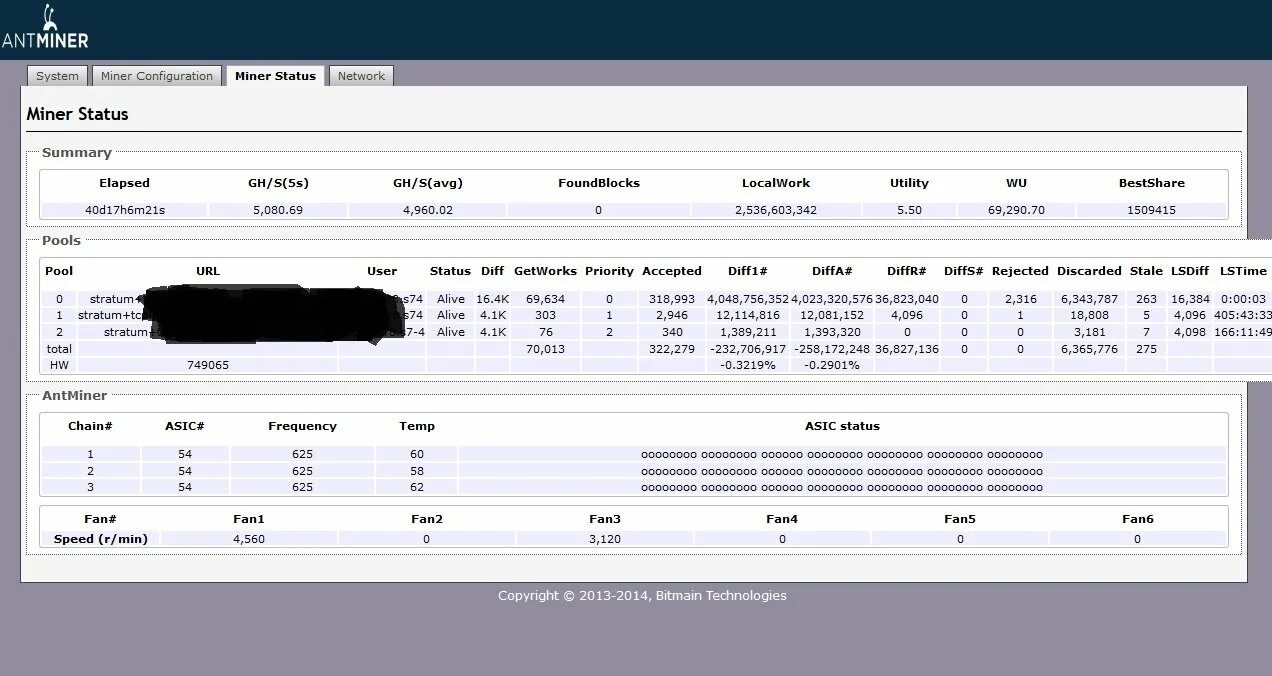This screenshot has height=676, width=1272.
Task: Switch to the Network tab
Action: [x=361, y=76]
